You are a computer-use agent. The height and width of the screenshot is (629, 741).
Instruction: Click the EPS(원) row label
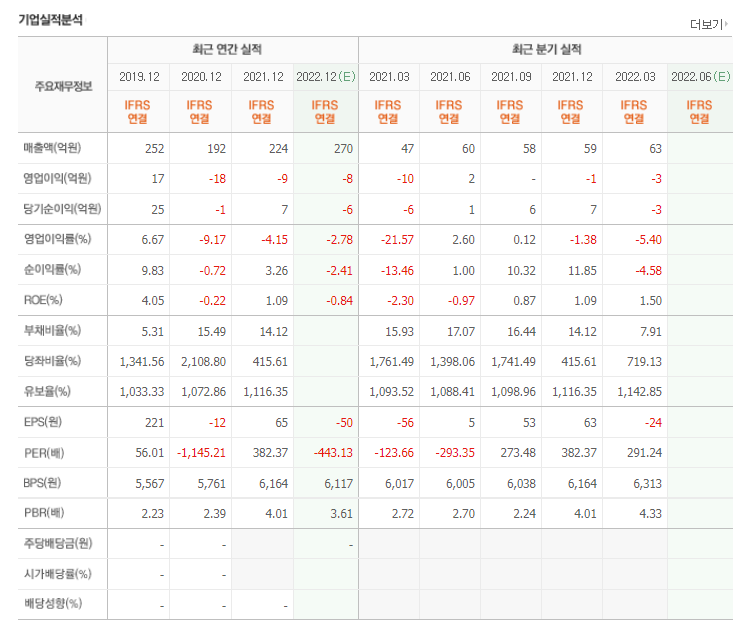[43, 422]
